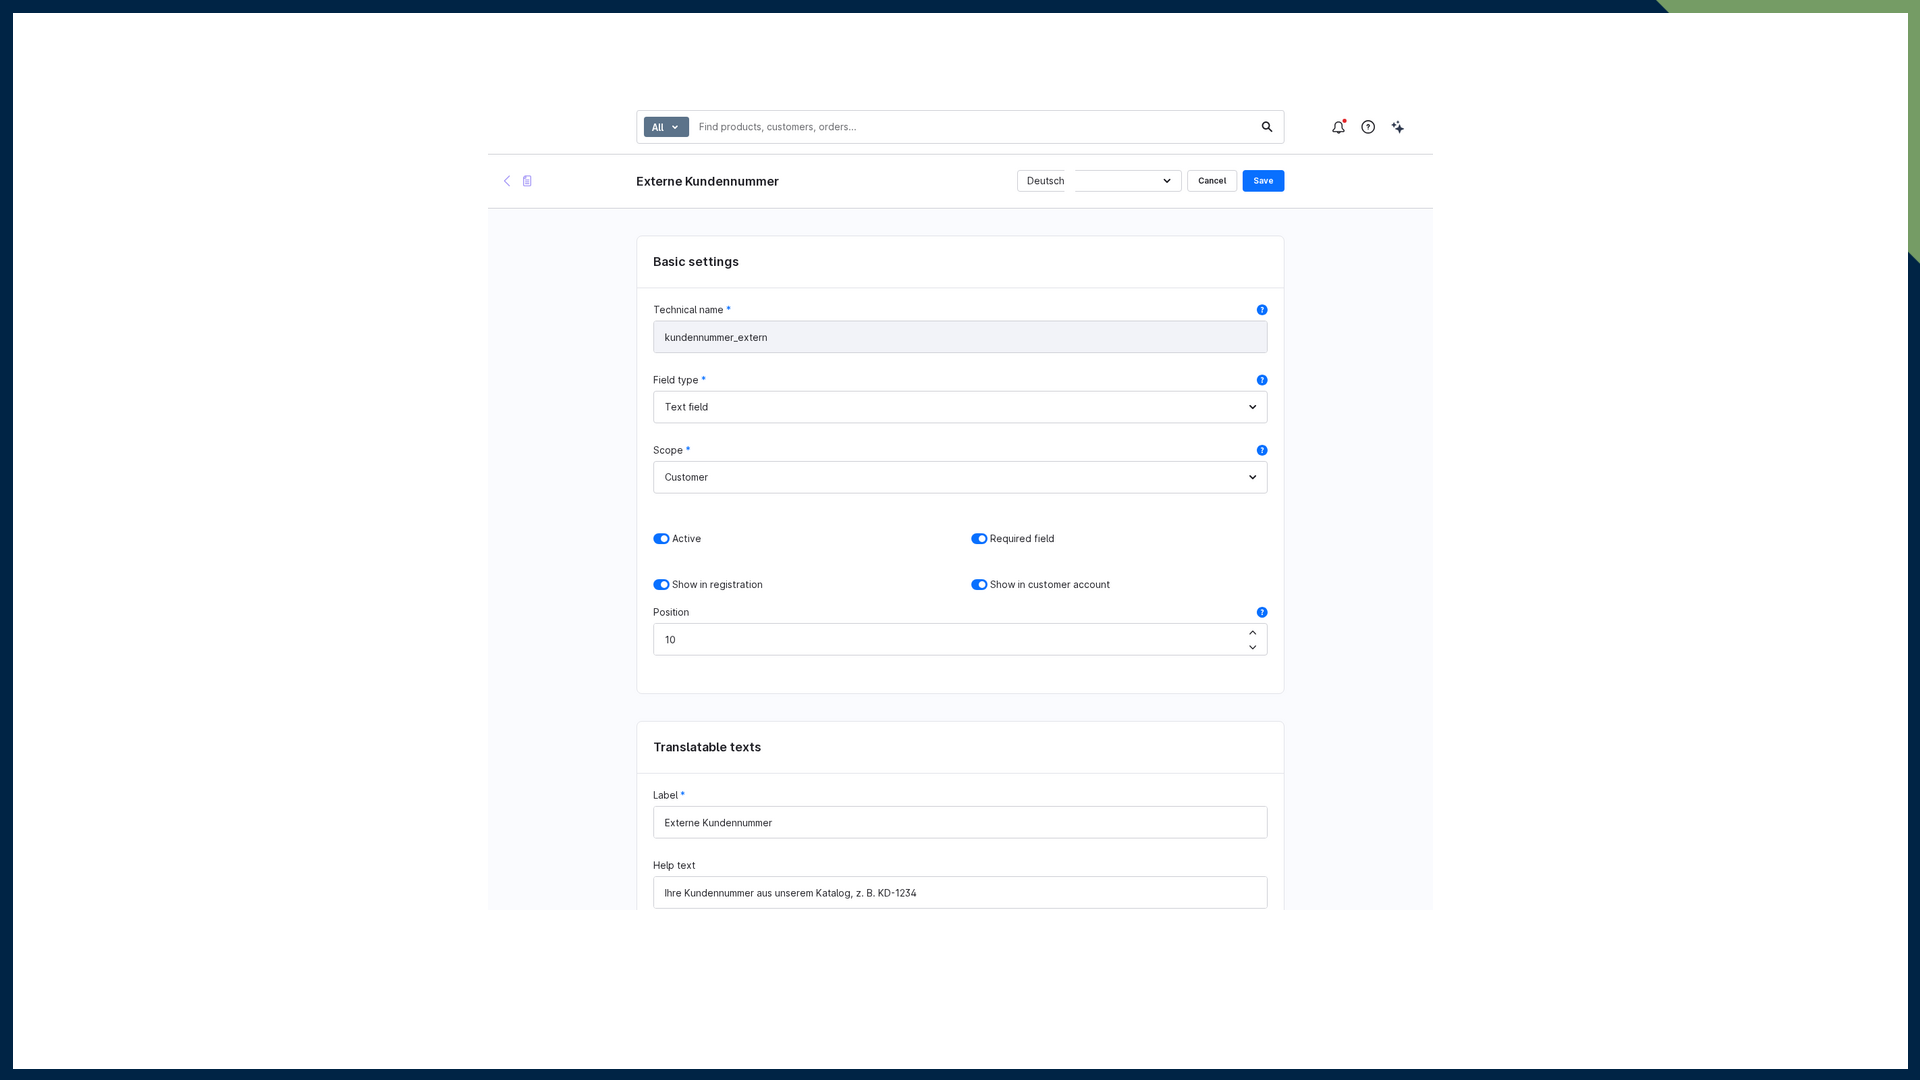Decrease Position value with down arrow
Image resolution: width=1920 pixels, height=1080 pixels.
(x=1252, y=647)
